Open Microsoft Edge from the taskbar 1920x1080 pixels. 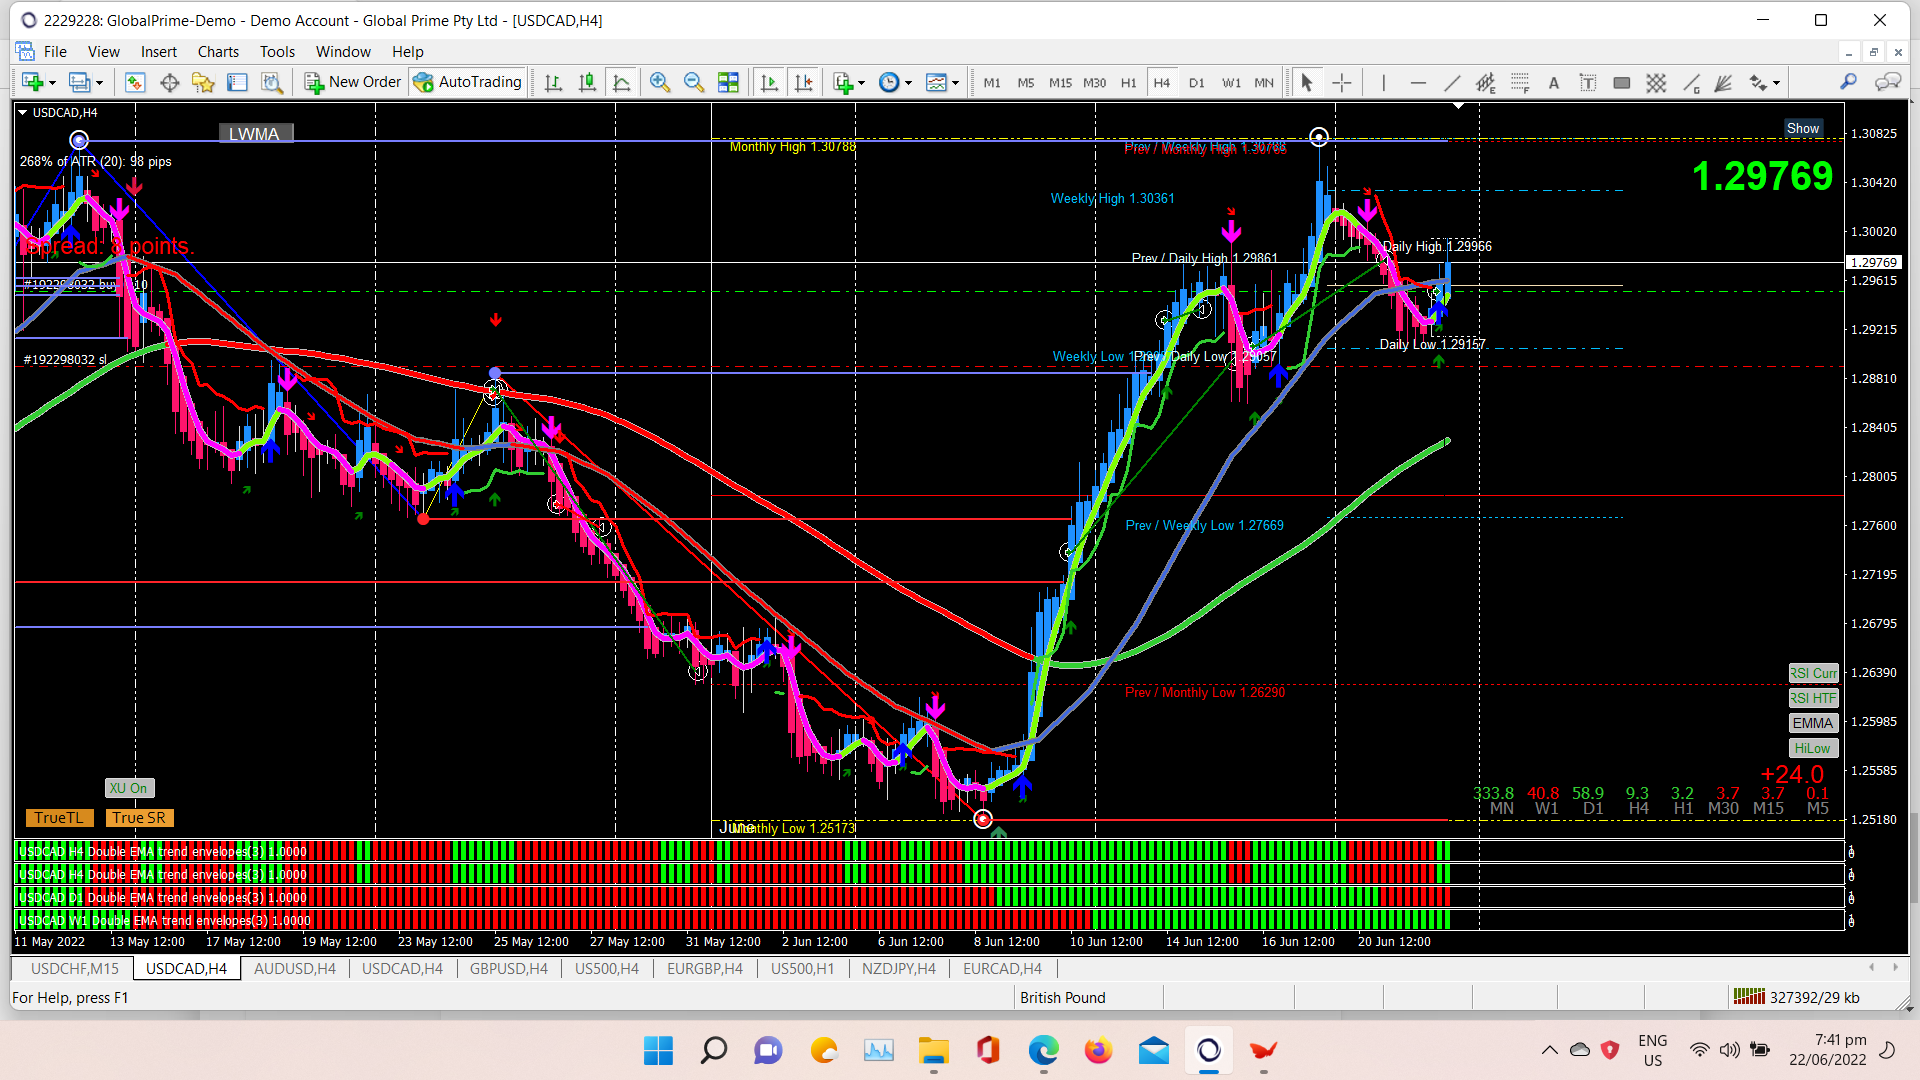click(x=1043, y=1051)
